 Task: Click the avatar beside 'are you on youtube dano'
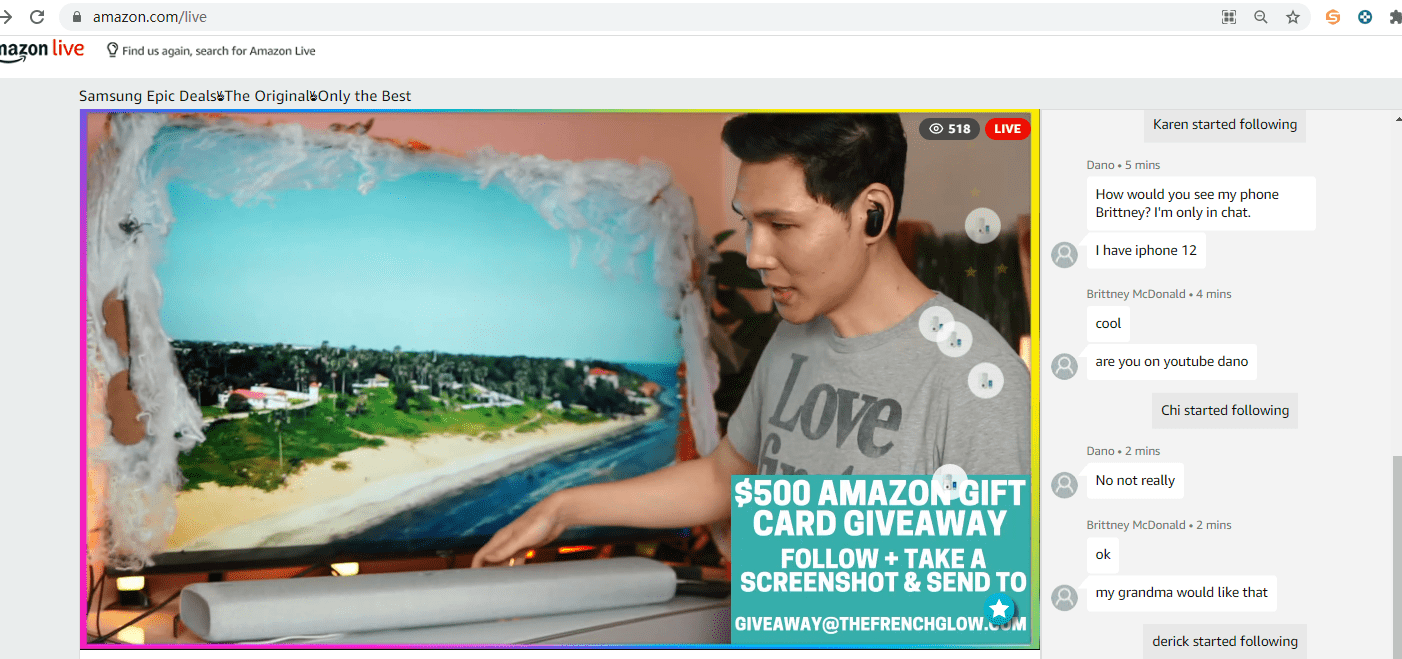[x=1065, y=366]
